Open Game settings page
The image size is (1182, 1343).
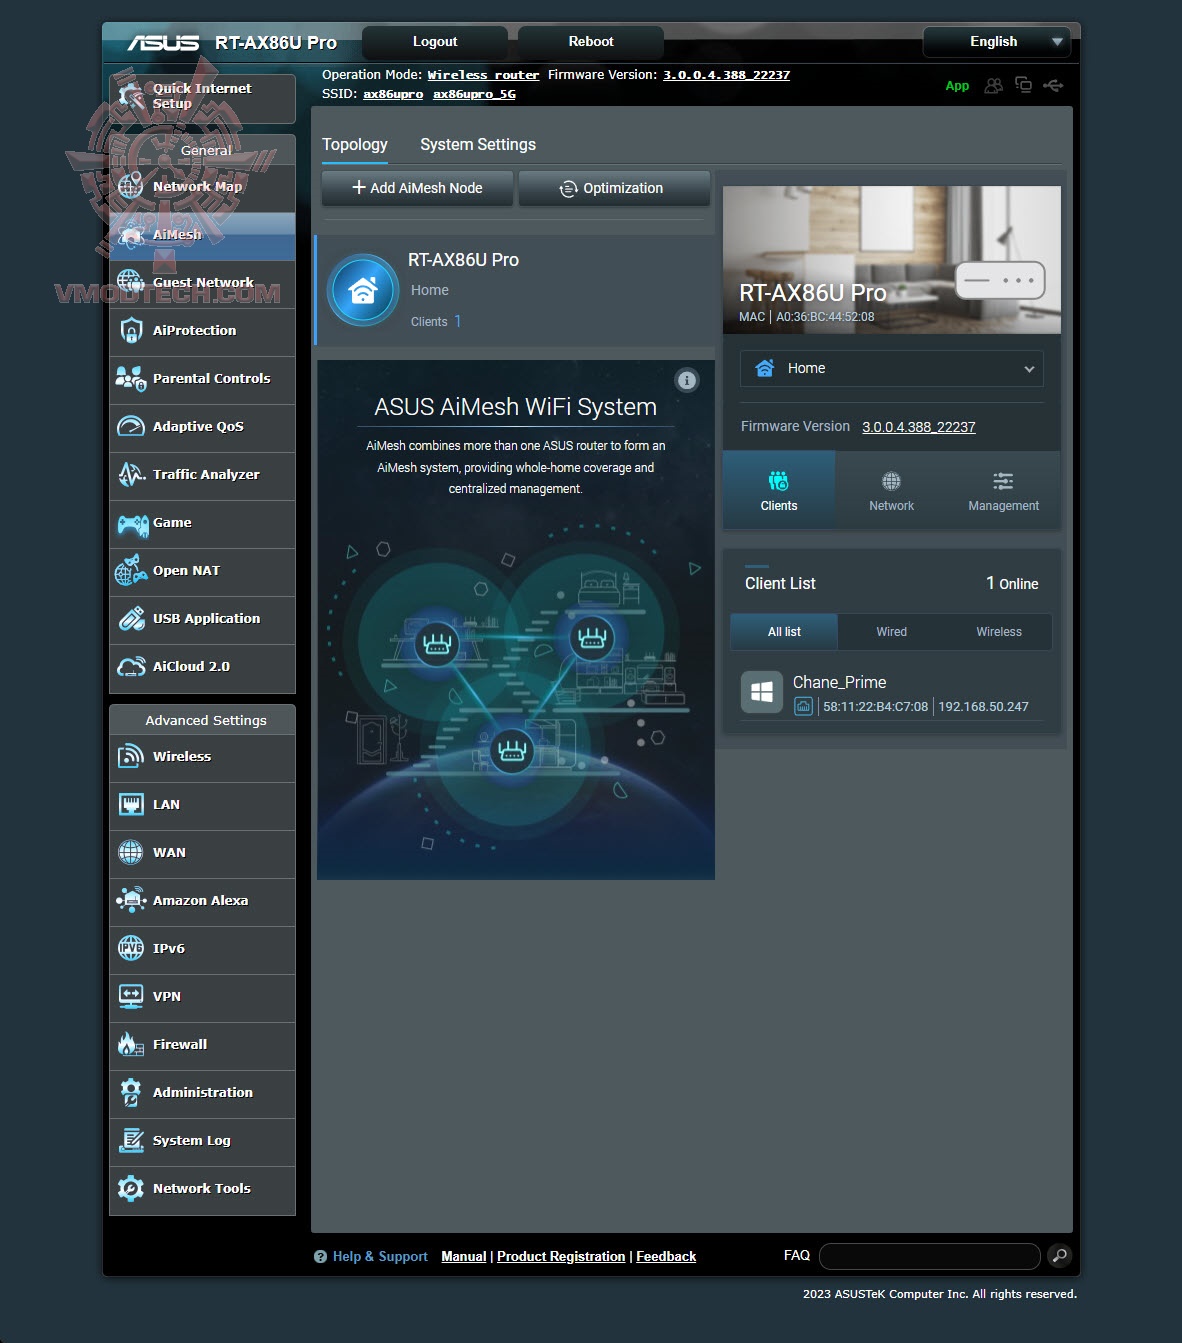tap(202, 523)
